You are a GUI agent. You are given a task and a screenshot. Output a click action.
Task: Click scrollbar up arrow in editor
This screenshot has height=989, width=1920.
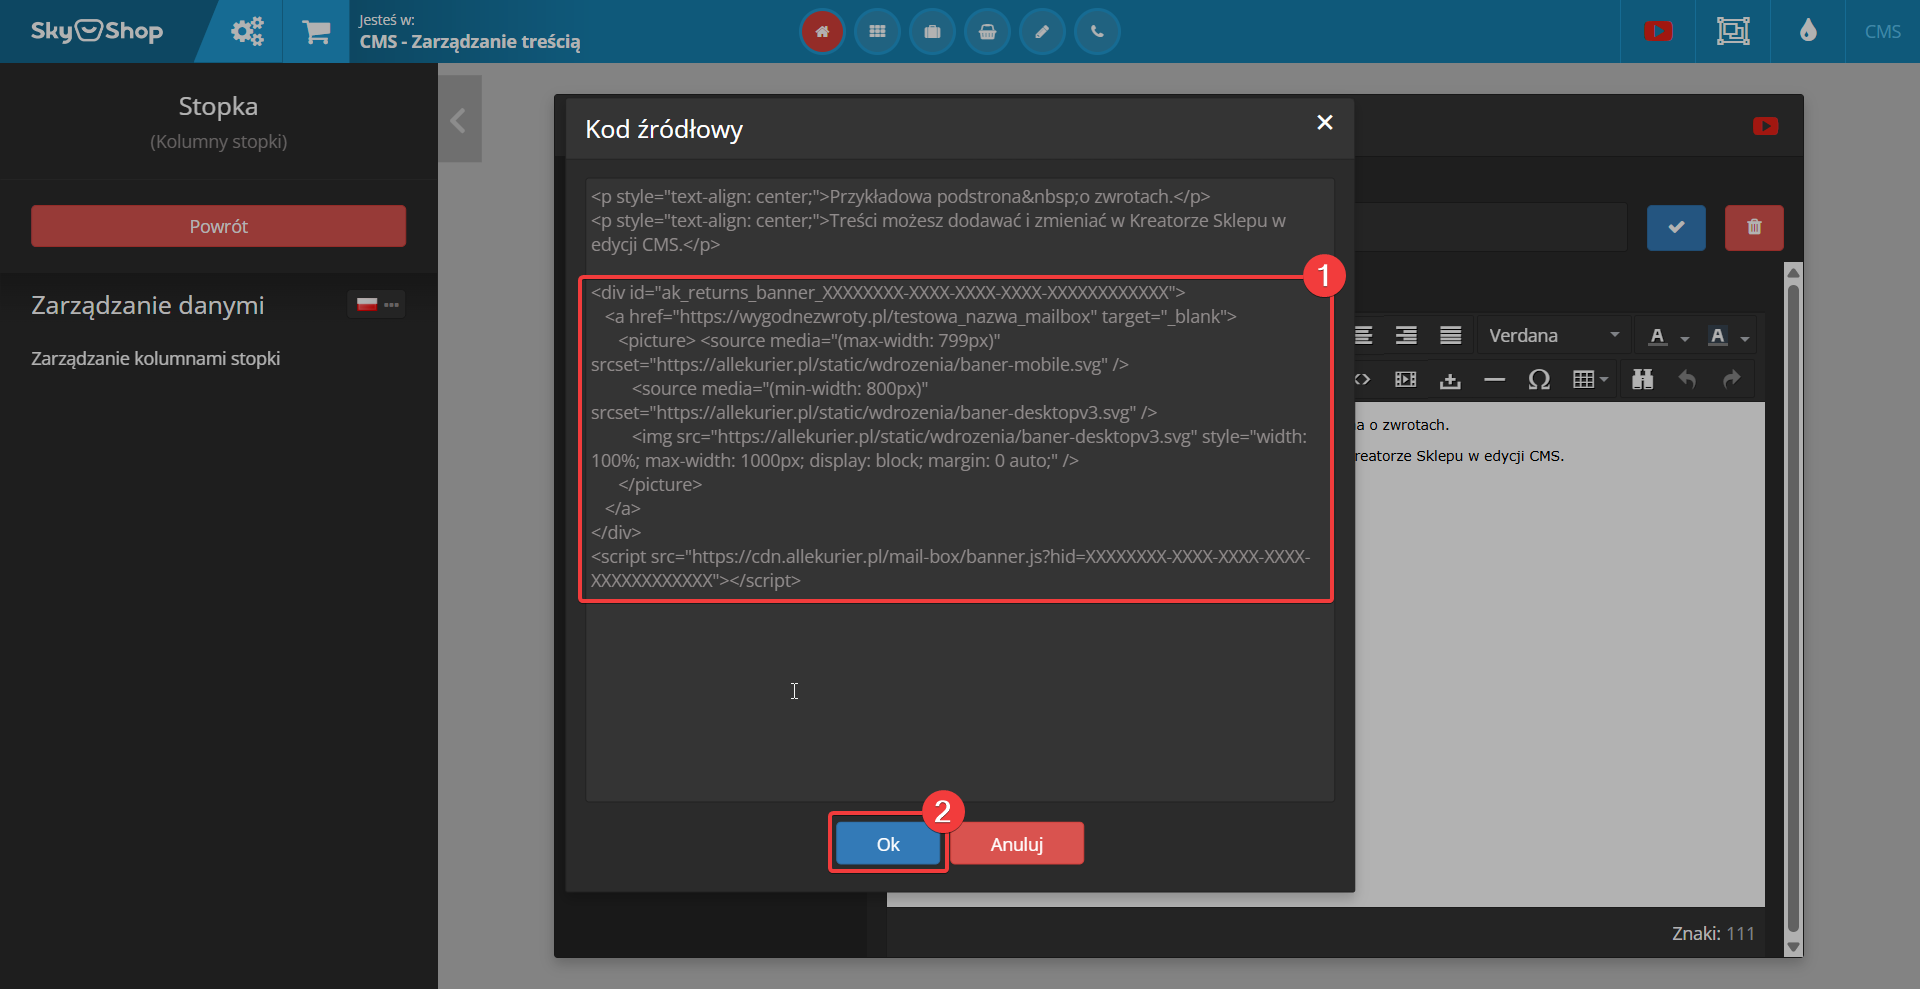point(1793,272)
